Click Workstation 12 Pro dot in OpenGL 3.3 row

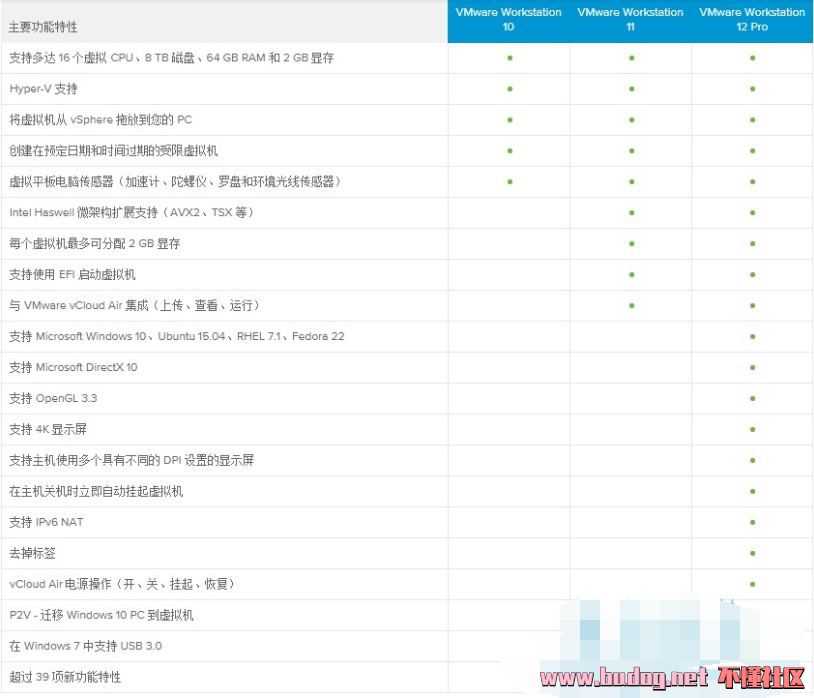click(752, 399)
